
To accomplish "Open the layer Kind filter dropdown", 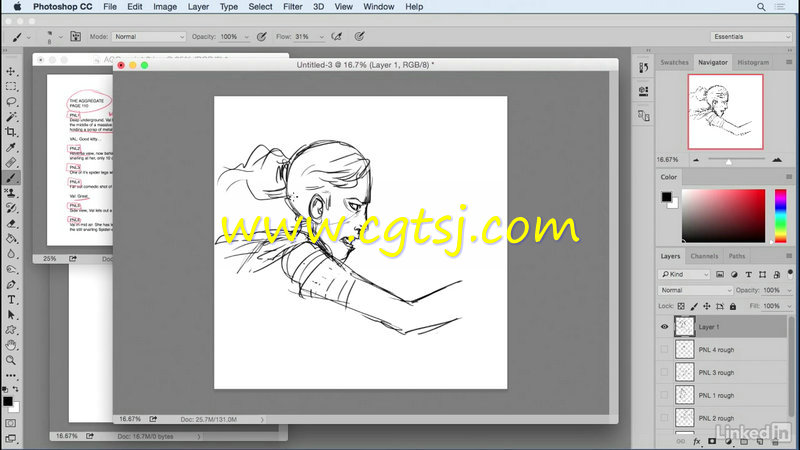I will [x=684, y=274].
